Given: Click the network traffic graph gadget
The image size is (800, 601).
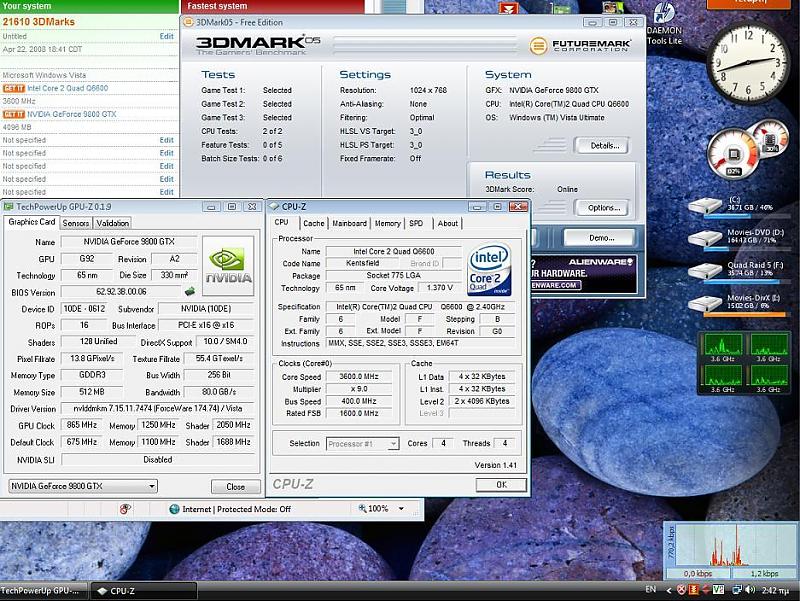Looking at the screenshot, I should [731, 550].
